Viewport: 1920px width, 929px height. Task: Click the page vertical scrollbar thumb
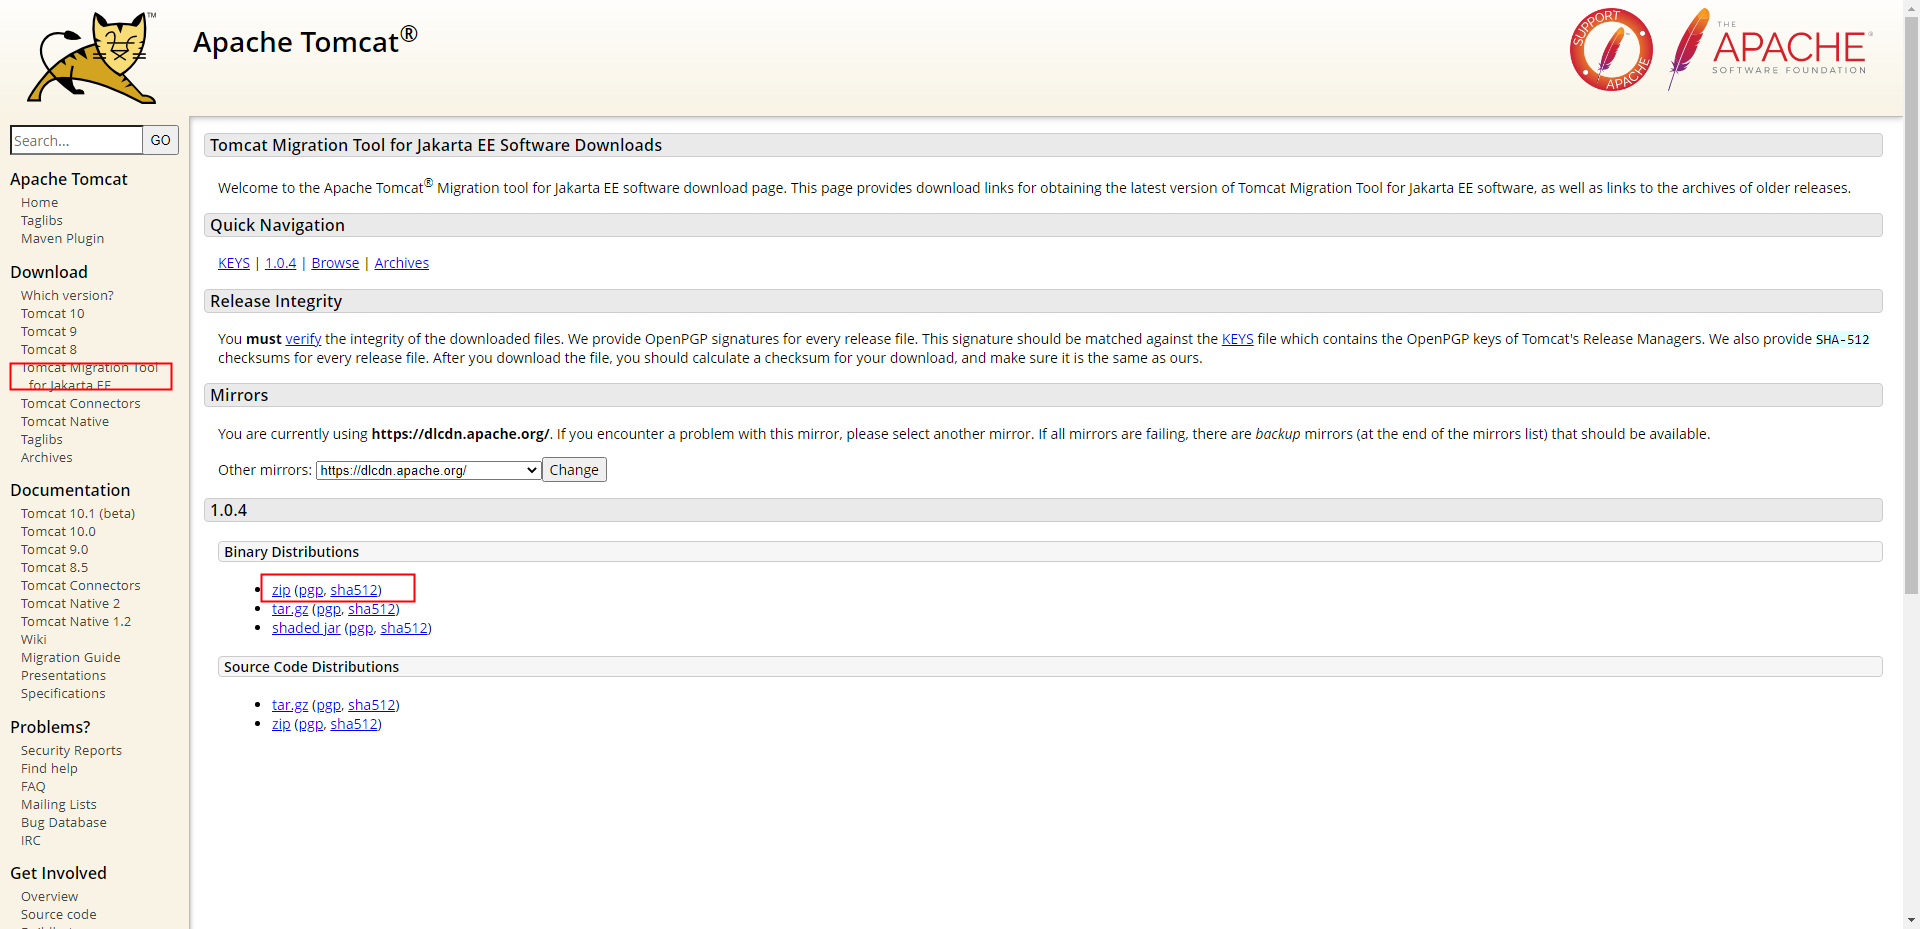pyautogui.click(x=1911, y=305)
